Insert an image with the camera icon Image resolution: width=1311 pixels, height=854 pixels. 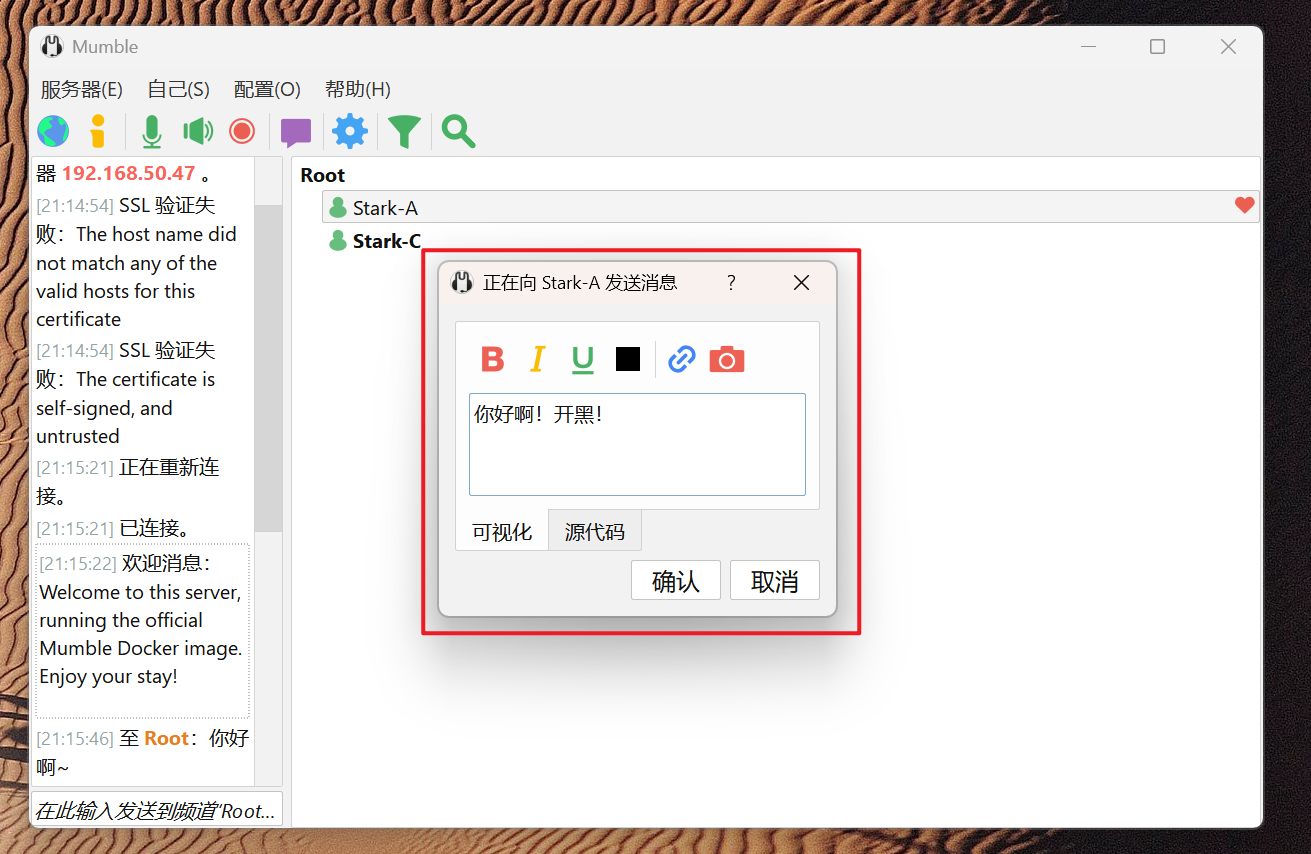[727, 359]
